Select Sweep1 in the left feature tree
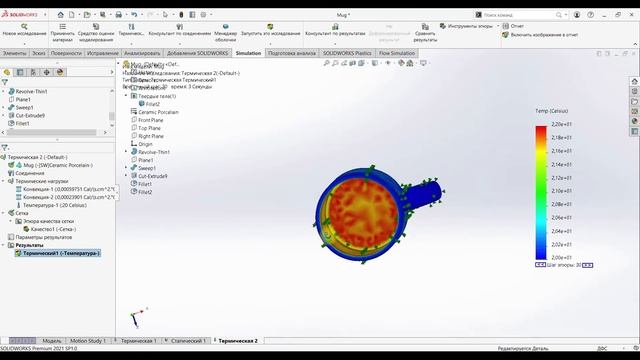This screenshot has width=640, height=360. (x=24, y=107)
